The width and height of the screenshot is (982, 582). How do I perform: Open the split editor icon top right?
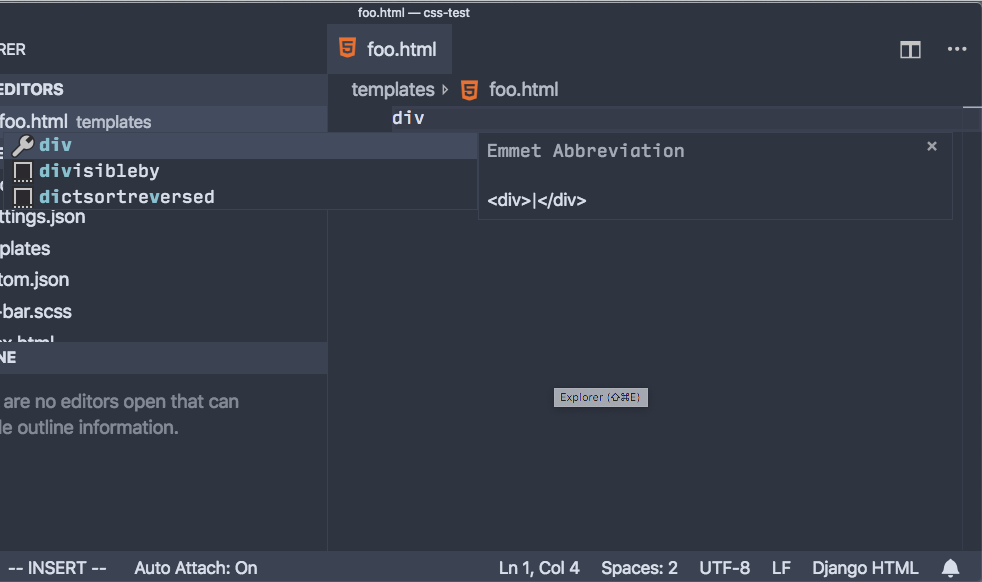click(x=910, y=49)
